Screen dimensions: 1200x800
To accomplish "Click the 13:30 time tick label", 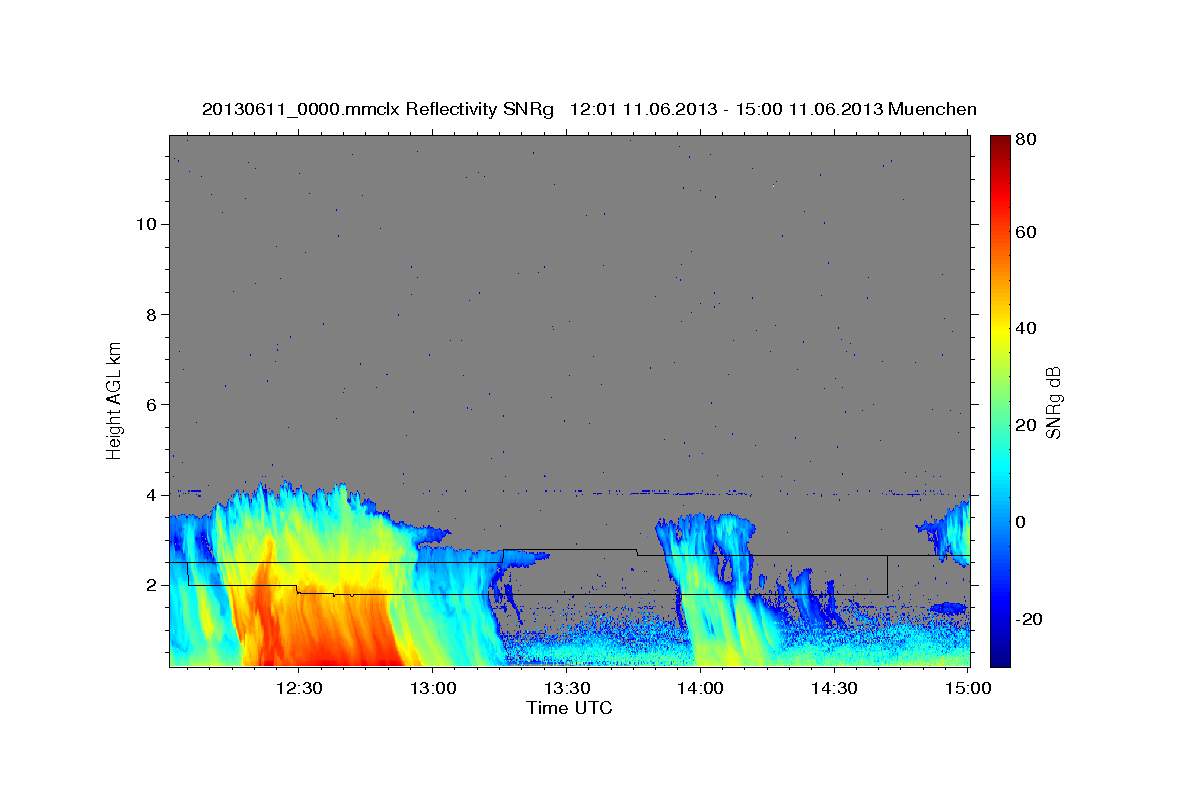I will [x=566, y=689].
